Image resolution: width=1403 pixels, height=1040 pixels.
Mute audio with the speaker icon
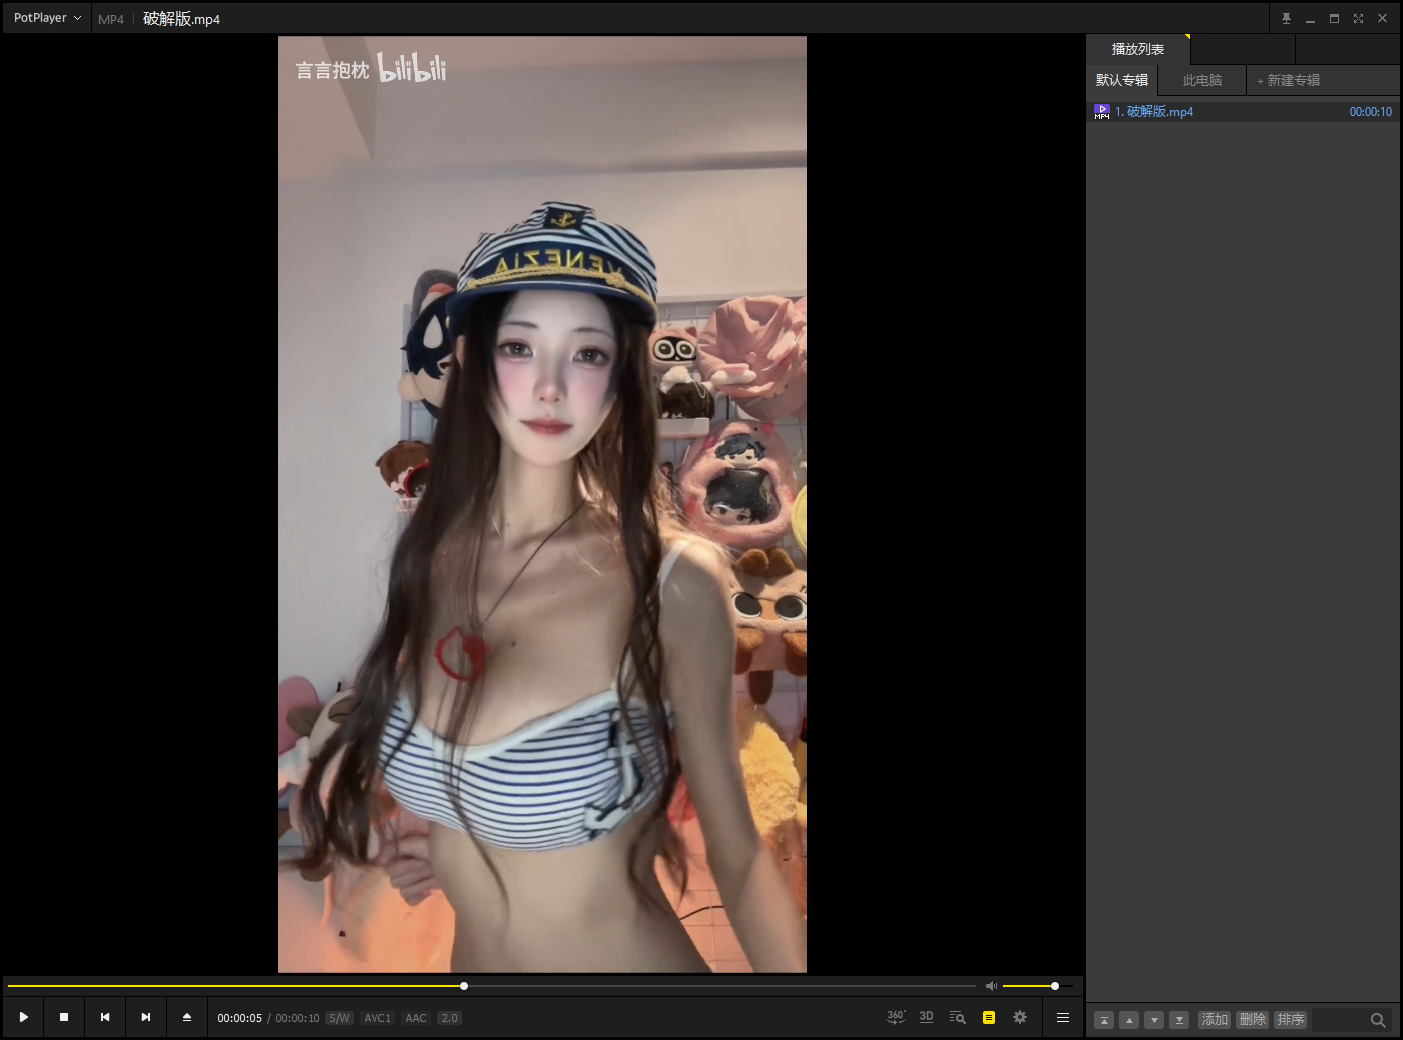[x=991, y=986]
